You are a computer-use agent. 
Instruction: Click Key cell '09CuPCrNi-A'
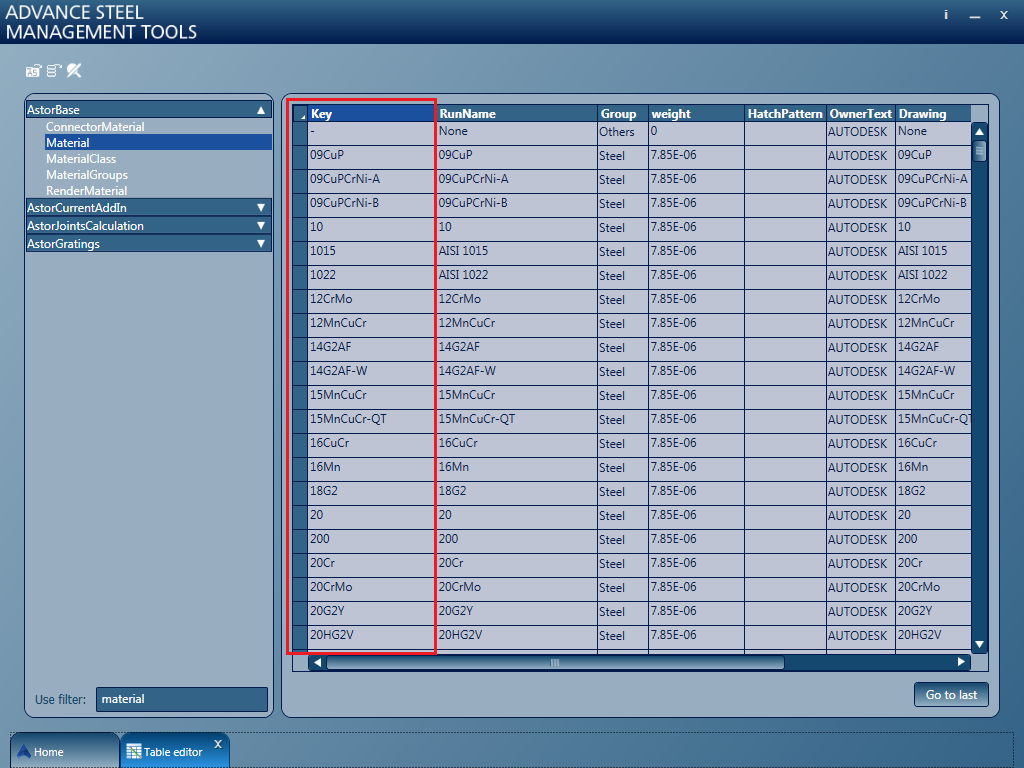click(372, 181)
